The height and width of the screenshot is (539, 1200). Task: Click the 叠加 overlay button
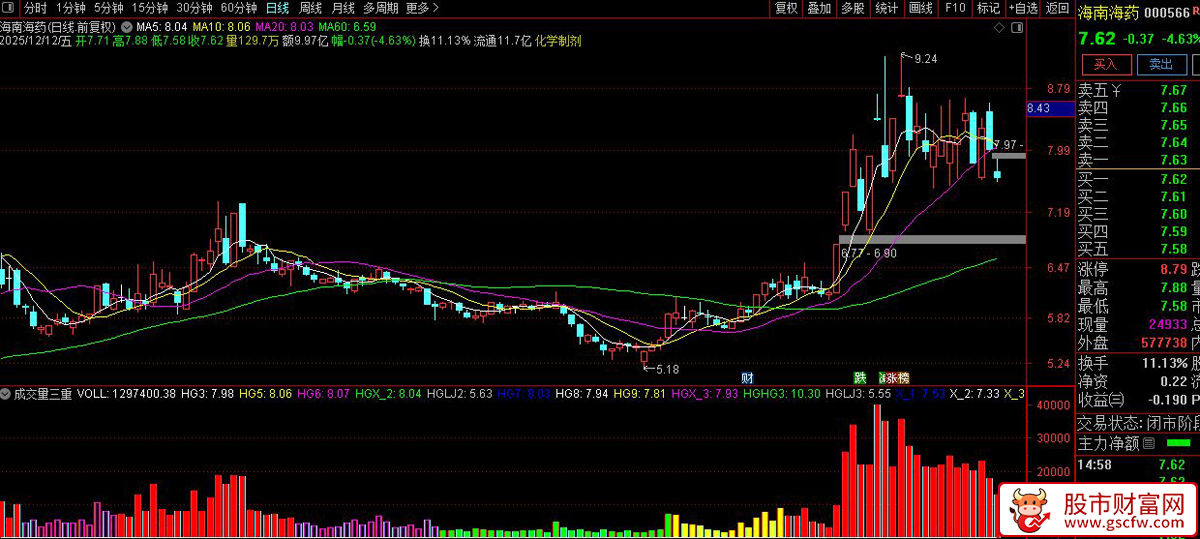[819, 7]
